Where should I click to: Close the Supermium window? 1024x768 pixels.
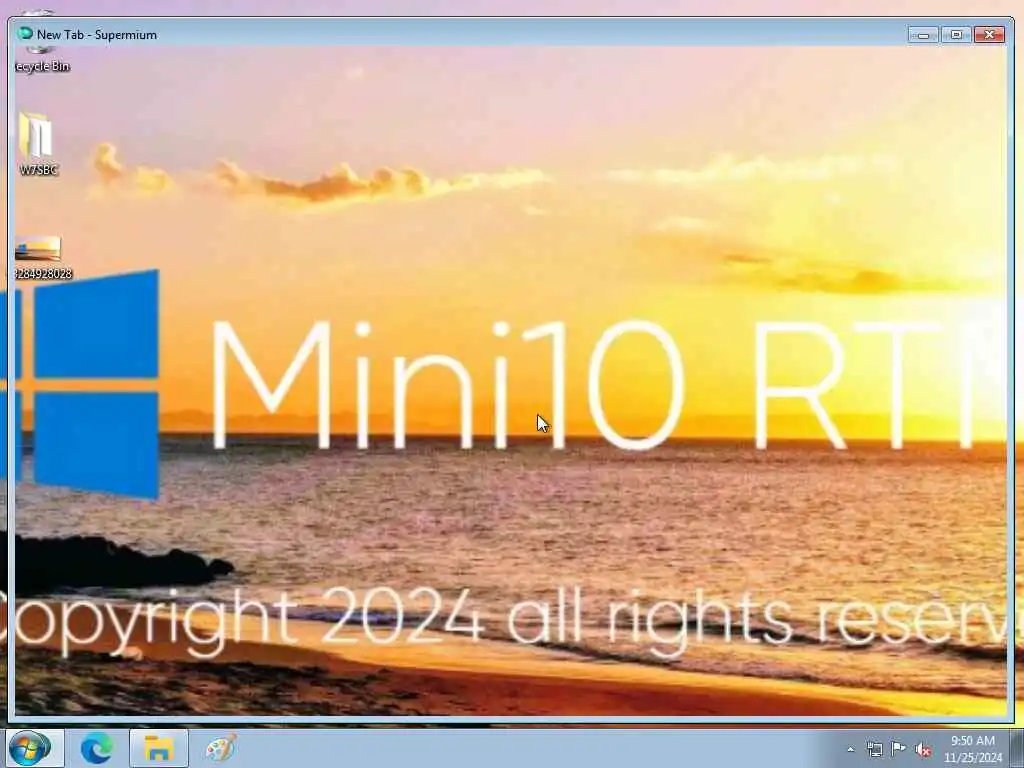[x=989, y=35]
